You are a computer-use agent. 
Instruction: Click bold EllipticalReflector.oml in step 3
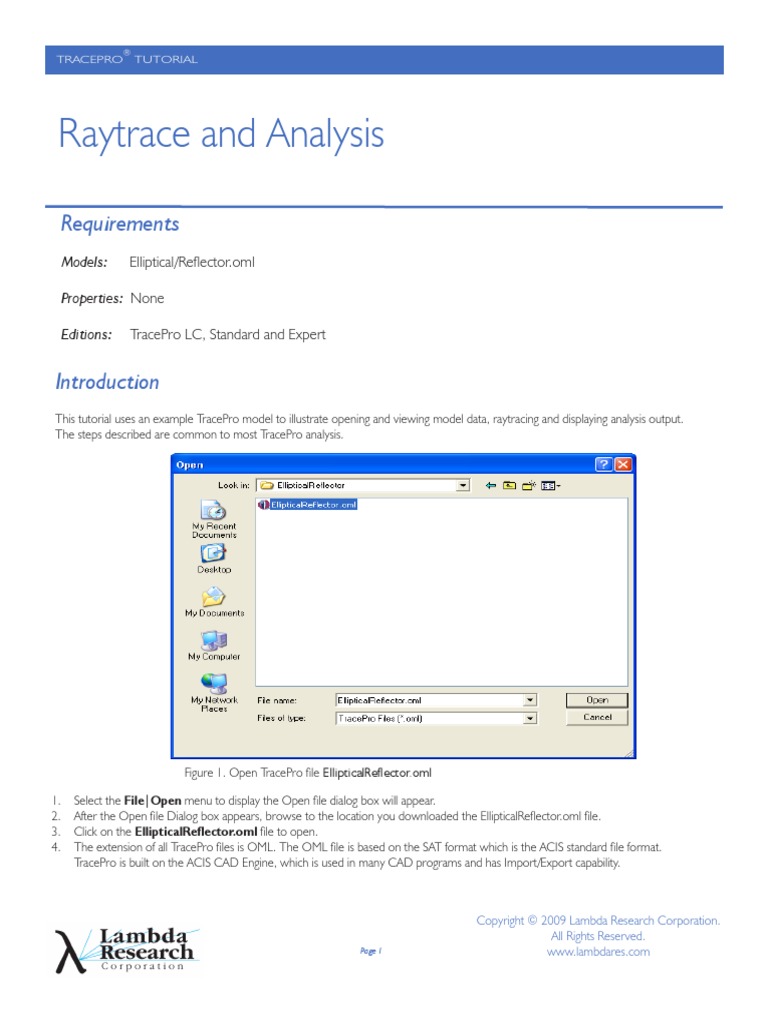tap(196, 832)
